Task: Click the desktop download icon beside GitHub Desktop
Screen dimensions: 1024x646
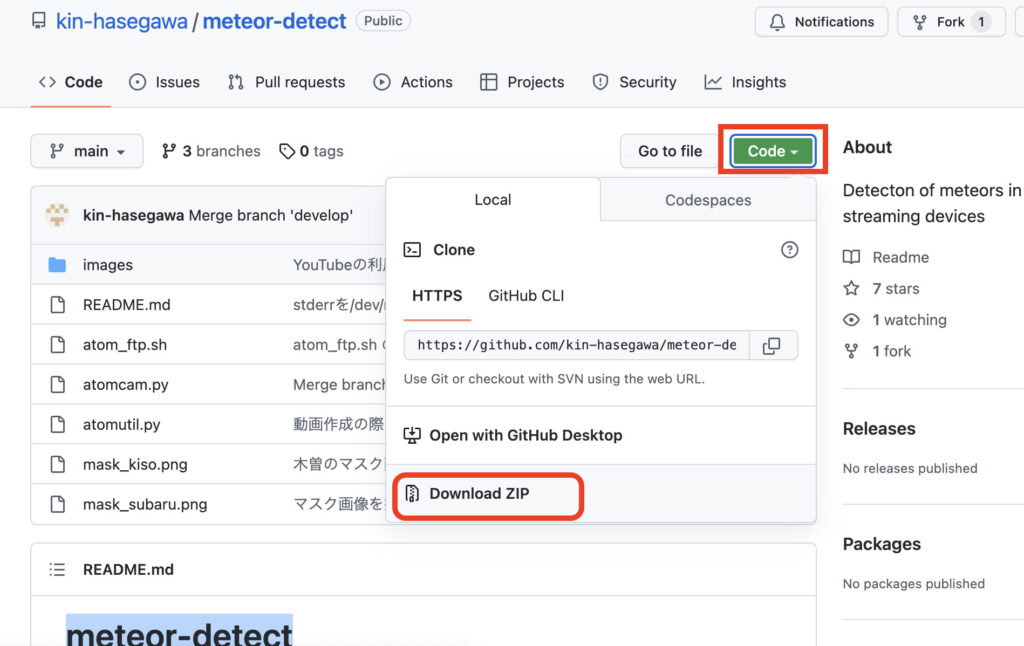Action: (412, 436)
